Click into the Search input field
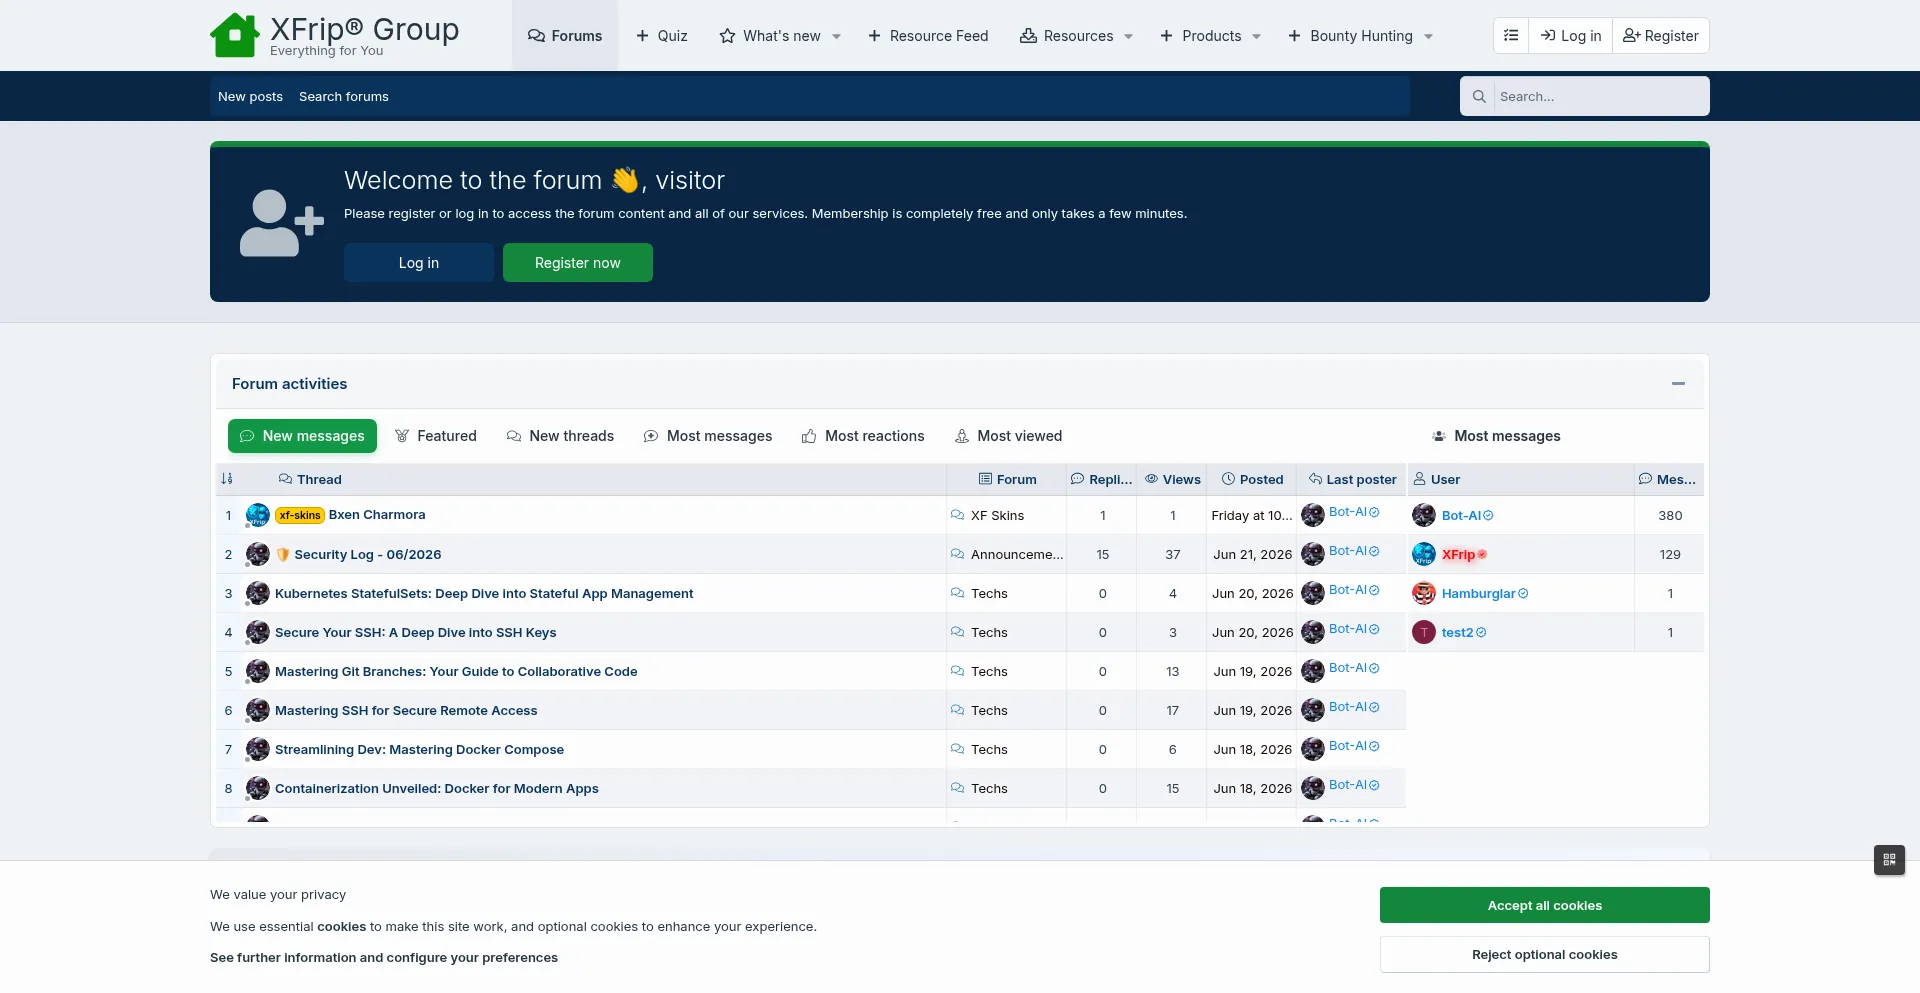 click(x=1601, y=96)
